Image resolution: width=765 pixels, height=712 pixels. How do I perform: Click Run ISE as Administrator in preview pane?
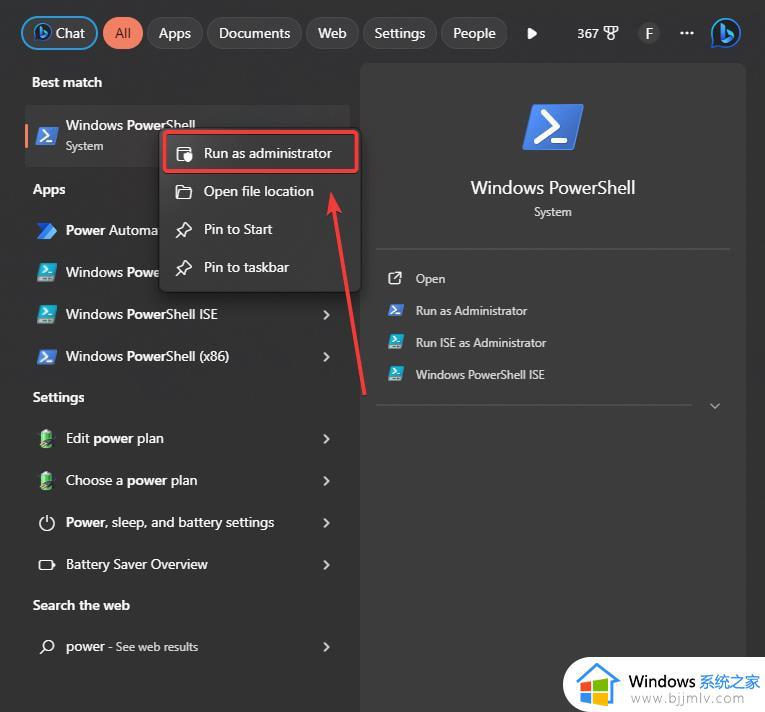click(481, 343)
